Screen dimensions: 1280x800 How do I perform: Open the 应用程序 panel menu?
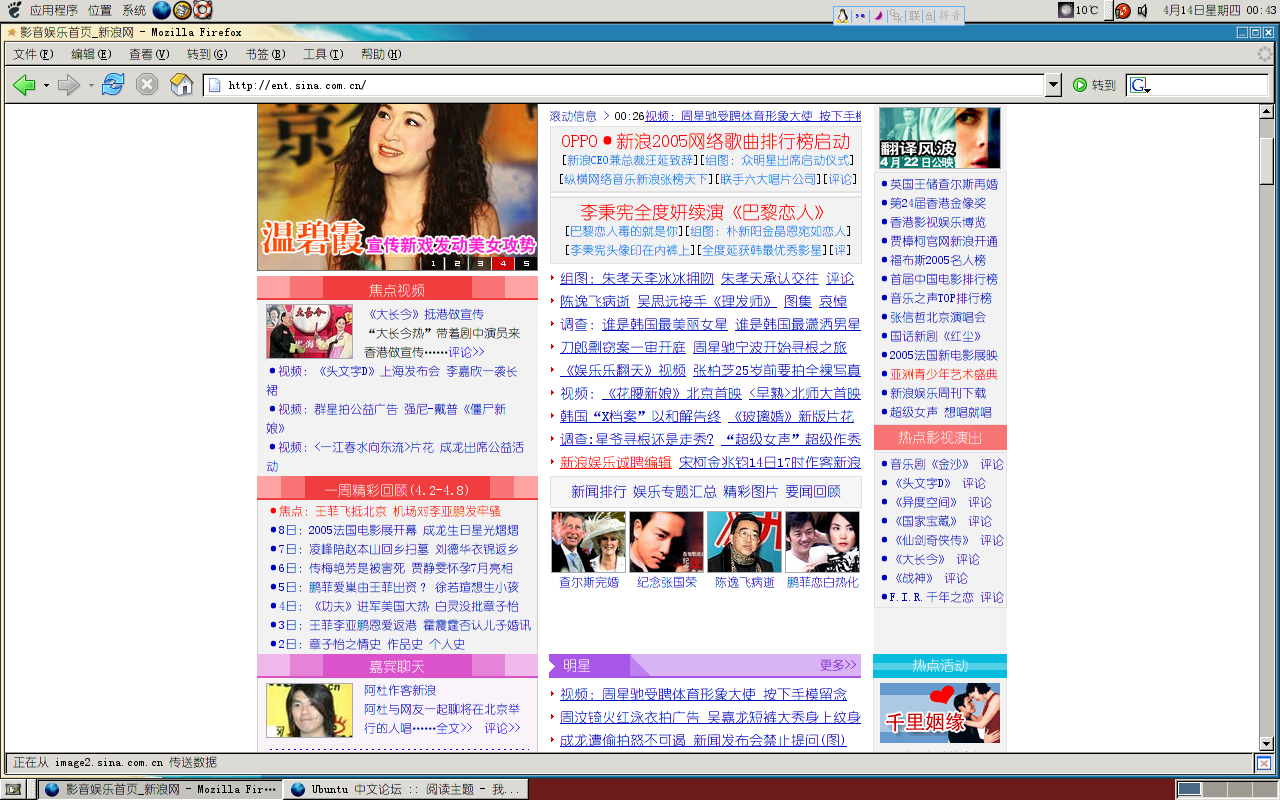pos(54,10)
